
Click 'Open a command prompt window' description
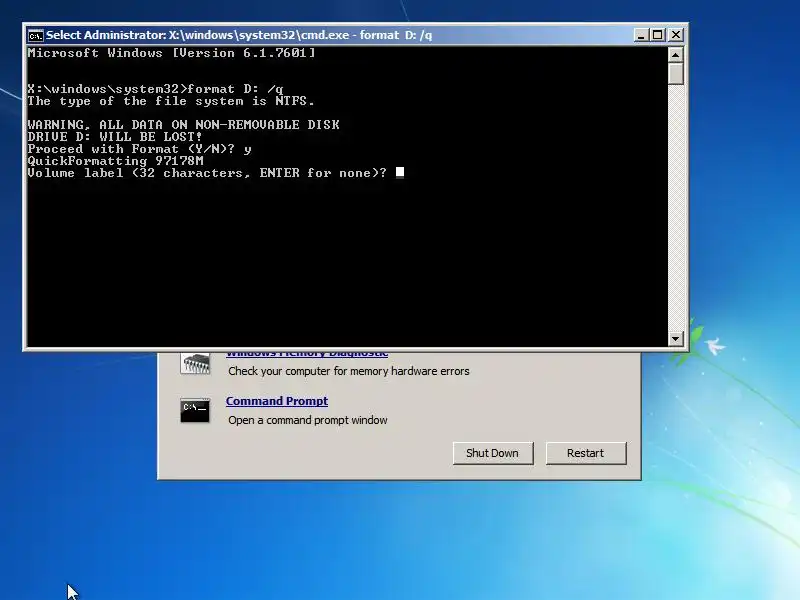point(308,420)
